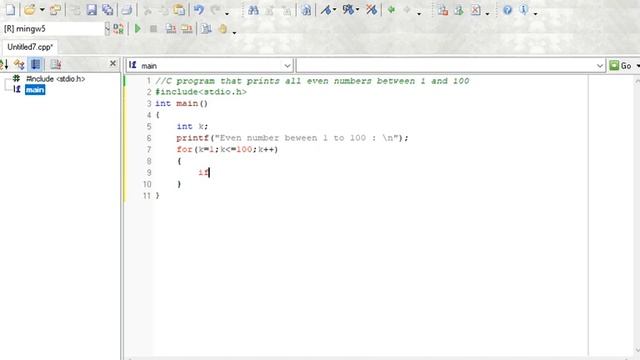Click the Go button
Viewport: 640px width, 360px height.
[621, 66]
